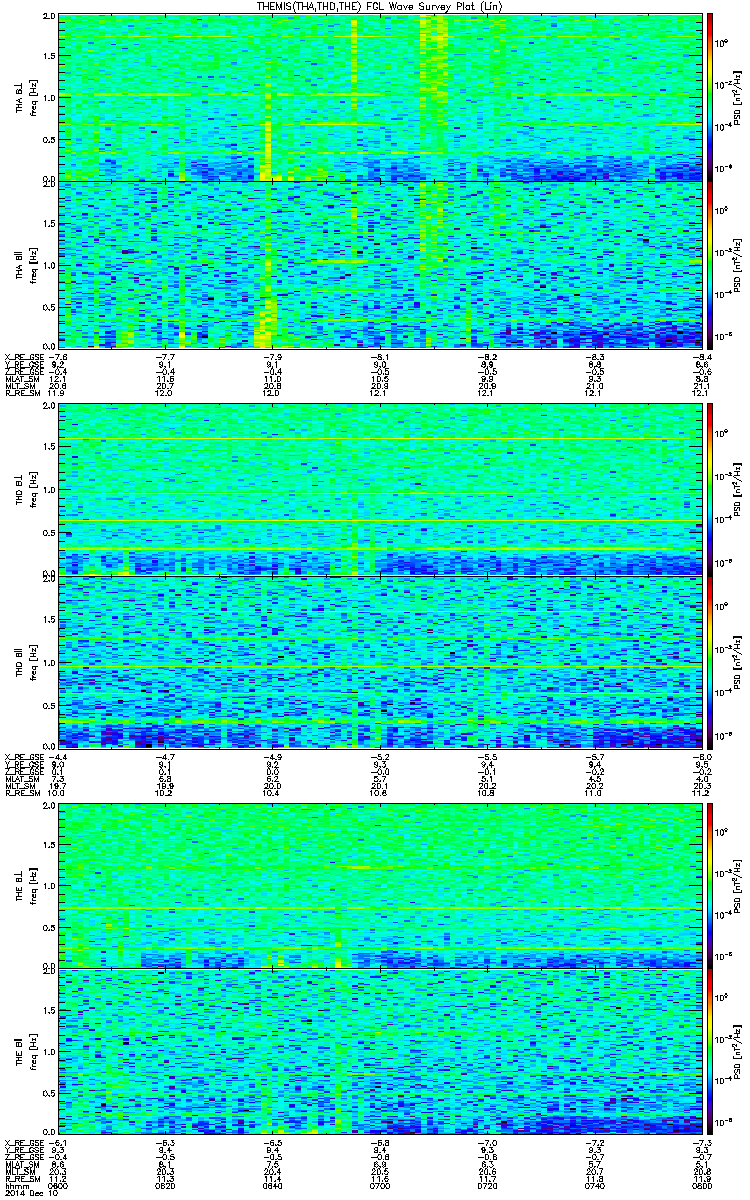Click the PSD color bar beside THD BII panel
This screenshot has height=1200, width=750.
[x=711, y=661]
